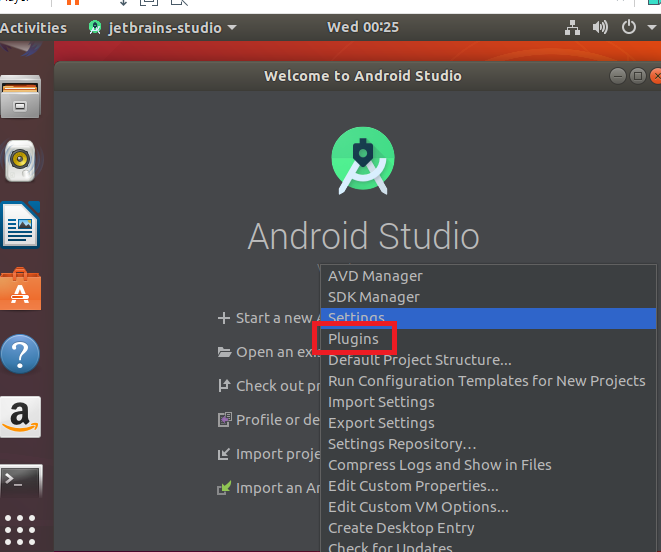Select the highlighted Settings entry
The height and width of the screenshot is (552, 661).
point(488,318)
